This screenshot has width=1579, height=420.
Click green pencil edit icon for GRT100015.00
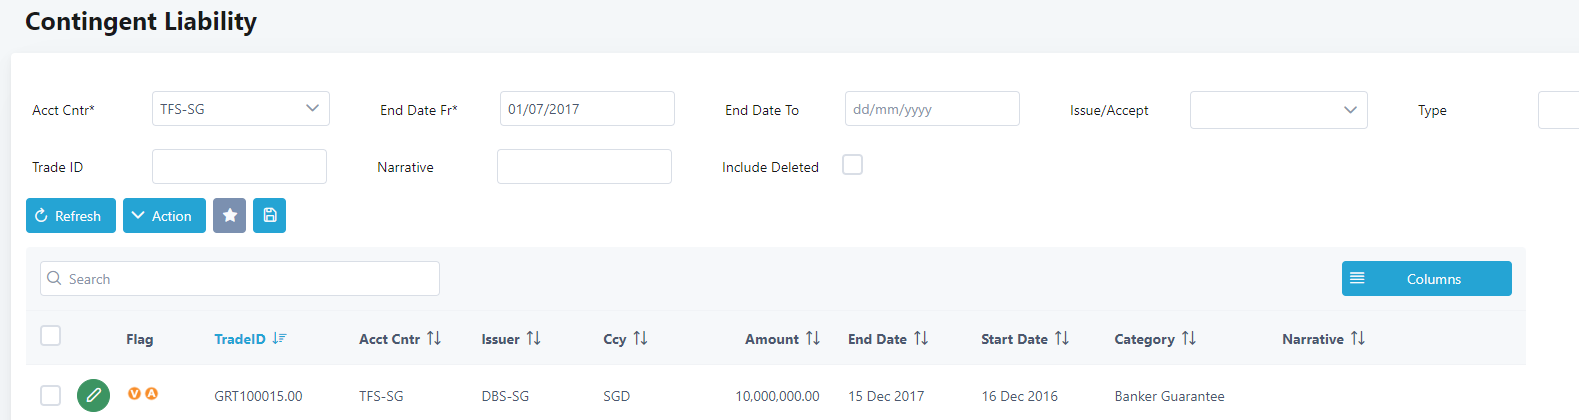coord(93,396)
